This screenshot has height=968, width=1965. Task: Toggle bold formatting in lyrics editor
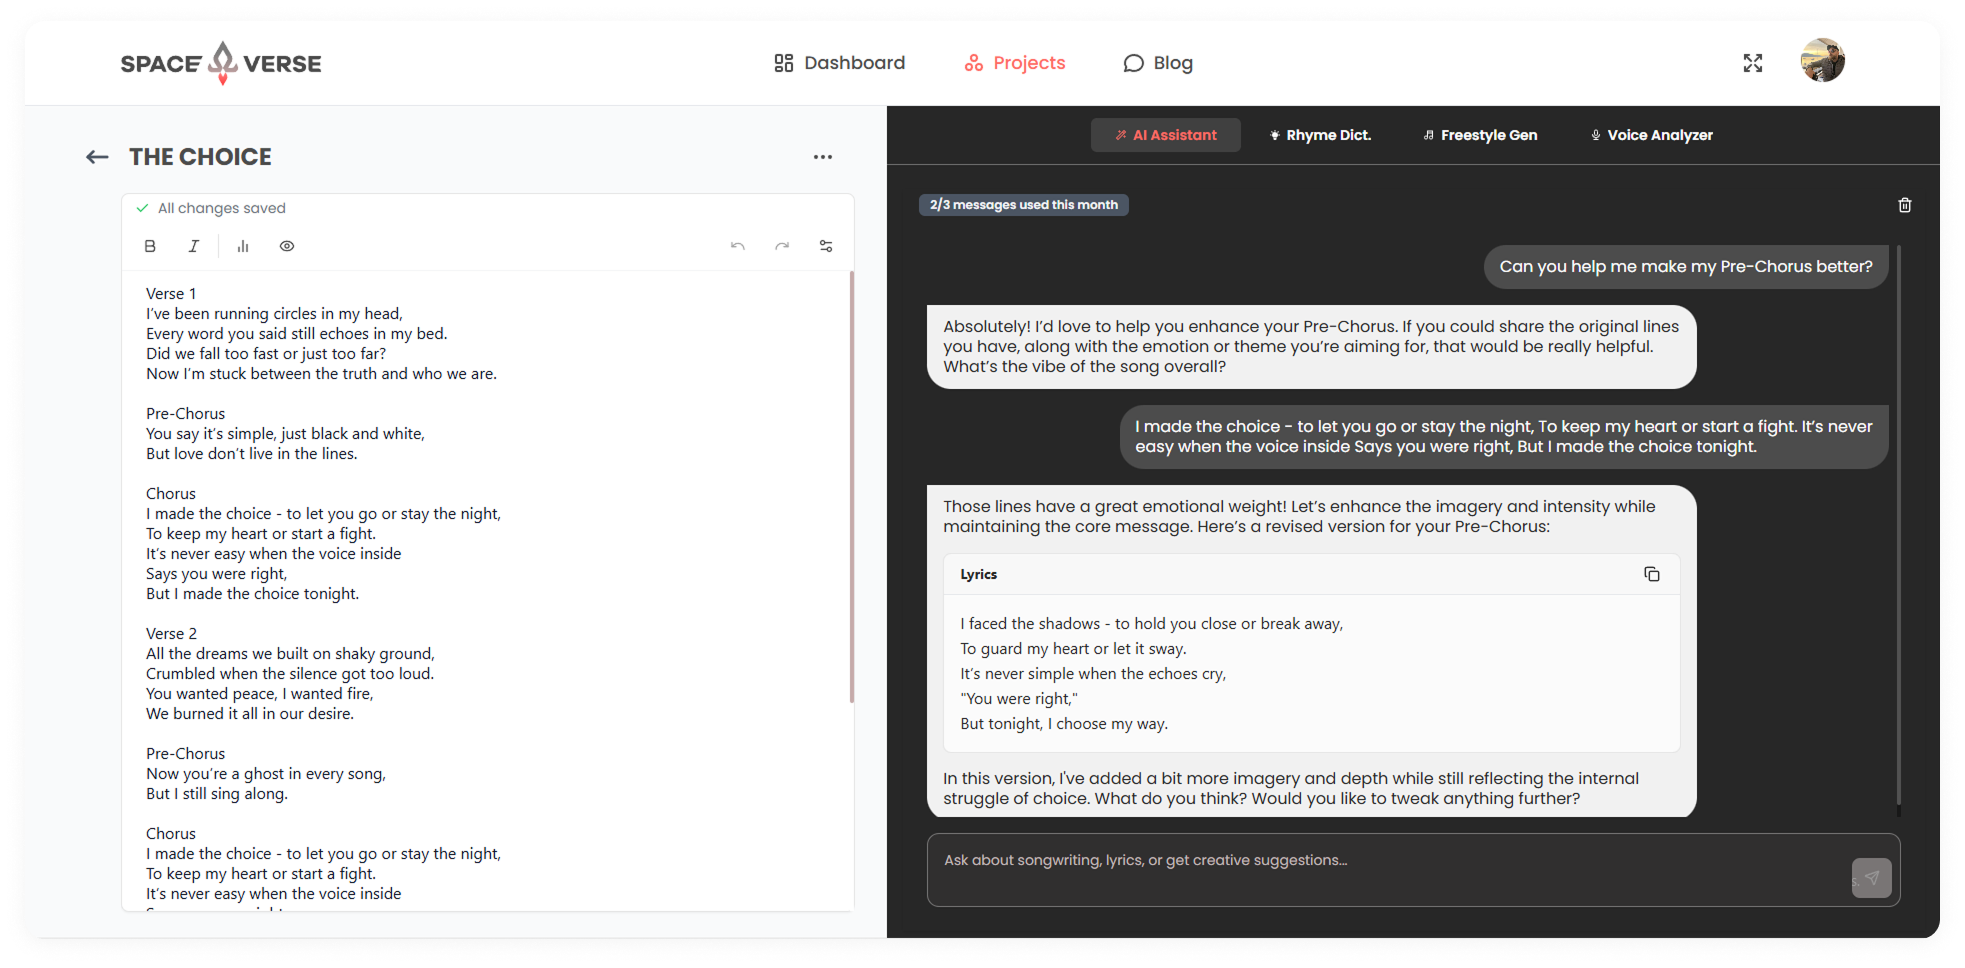tap(150, 246)
